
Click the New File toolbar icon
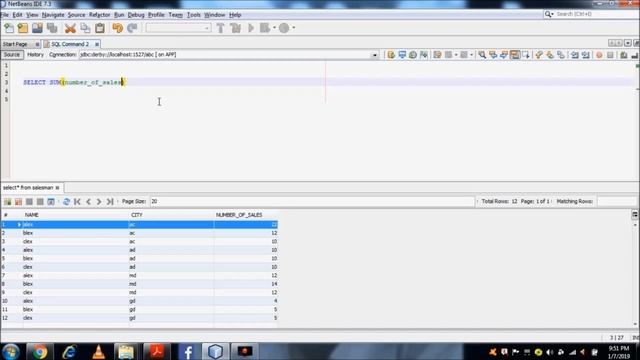coord(9,28)
